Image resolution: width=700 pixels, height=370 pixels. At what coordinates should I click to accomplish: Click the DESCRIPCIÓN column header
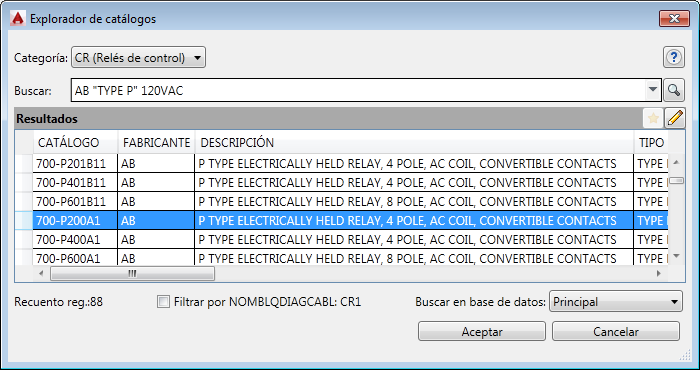coord(414,143)
